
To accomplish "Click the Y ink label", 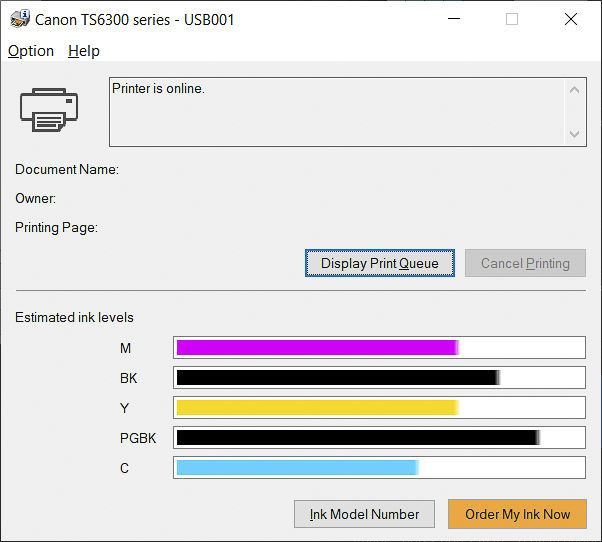I will coord(124,408).
